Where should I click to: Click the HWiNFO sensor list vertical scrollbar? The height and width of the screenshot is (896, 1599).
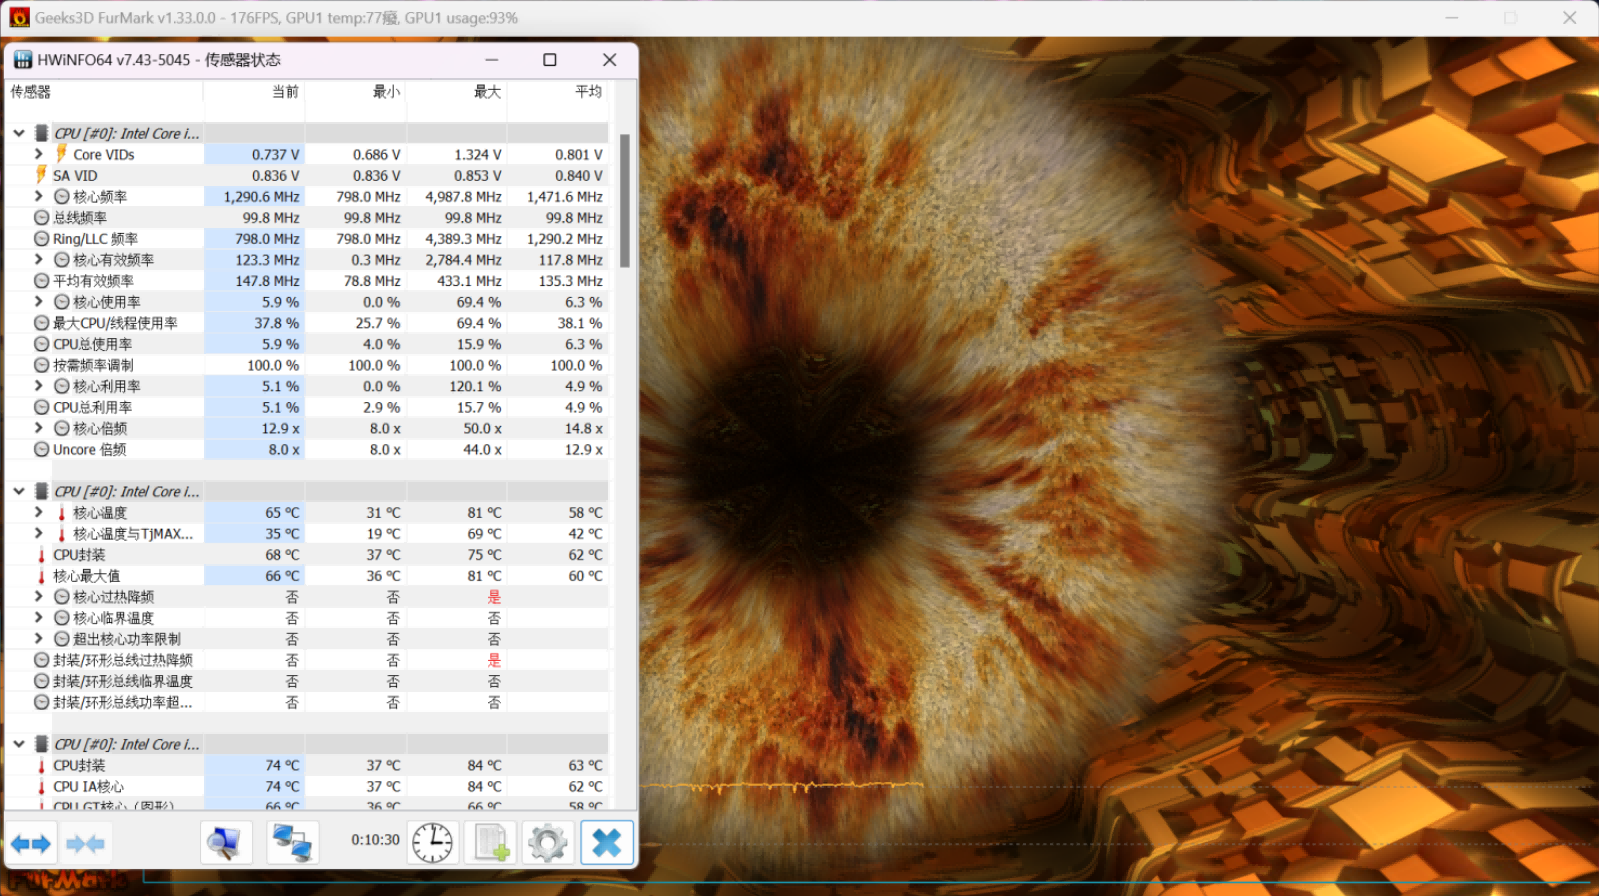pos(625,200)
